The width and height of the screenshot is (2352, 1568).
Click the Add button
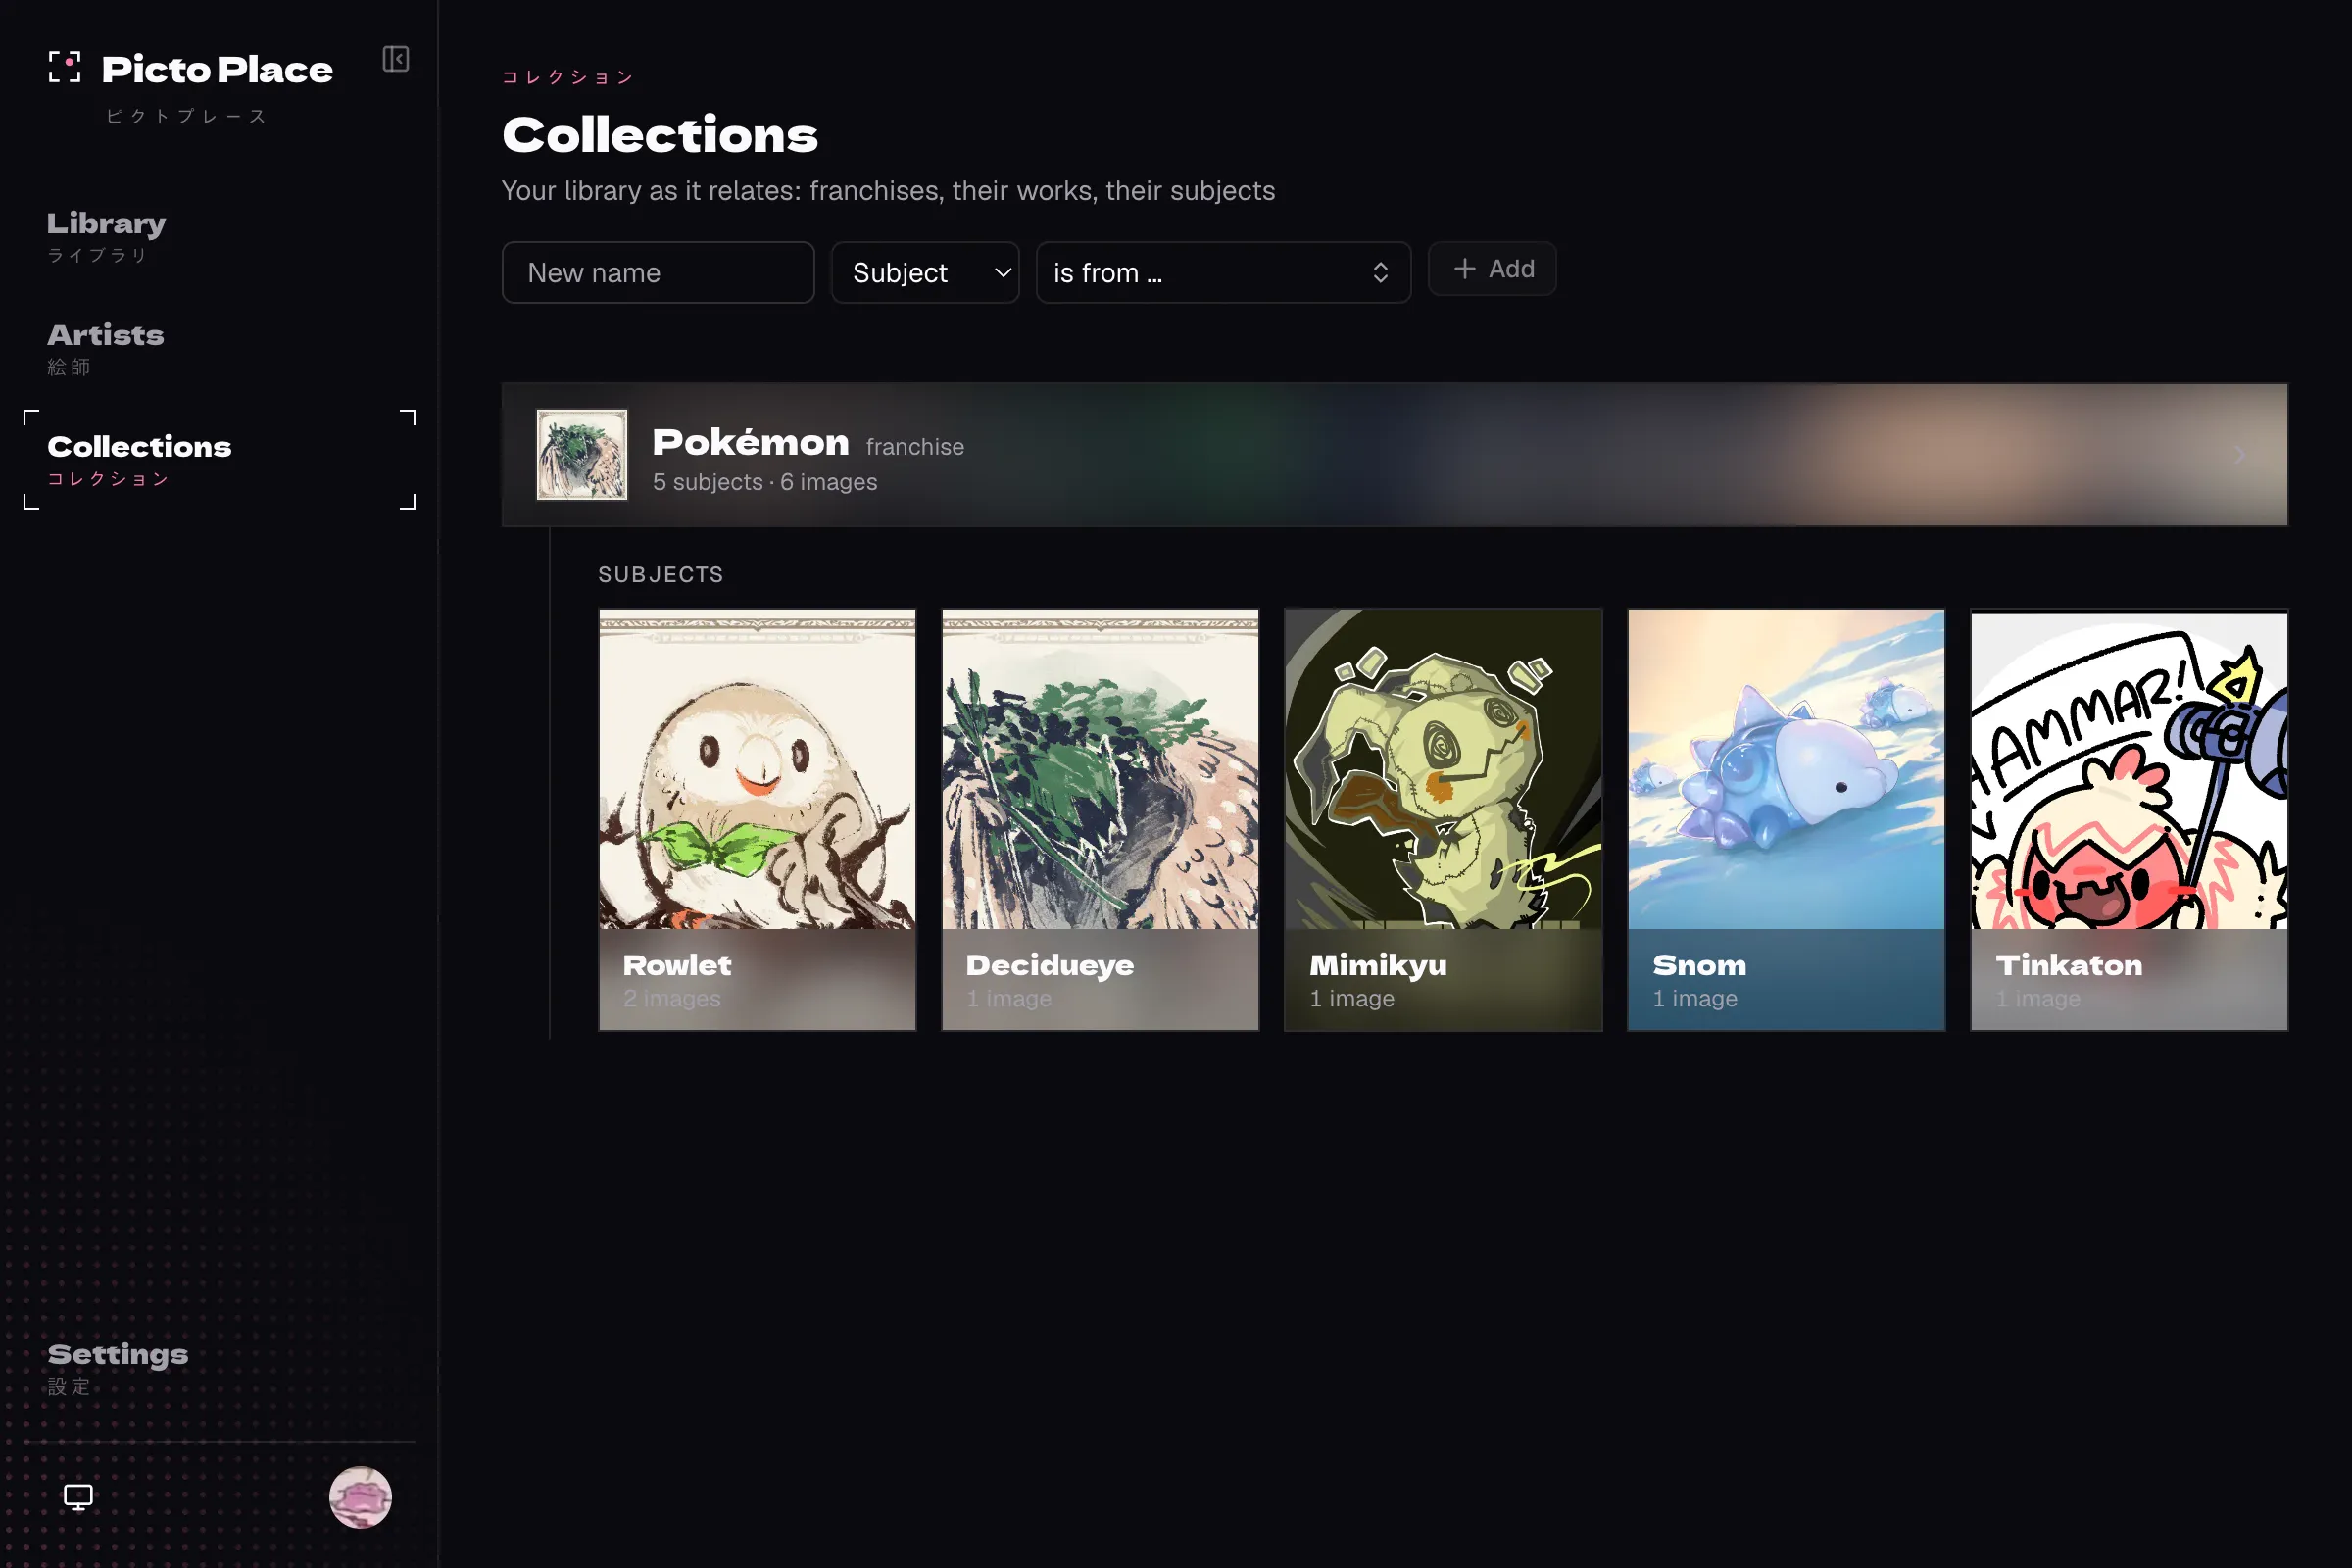[x=1492, y=269]
